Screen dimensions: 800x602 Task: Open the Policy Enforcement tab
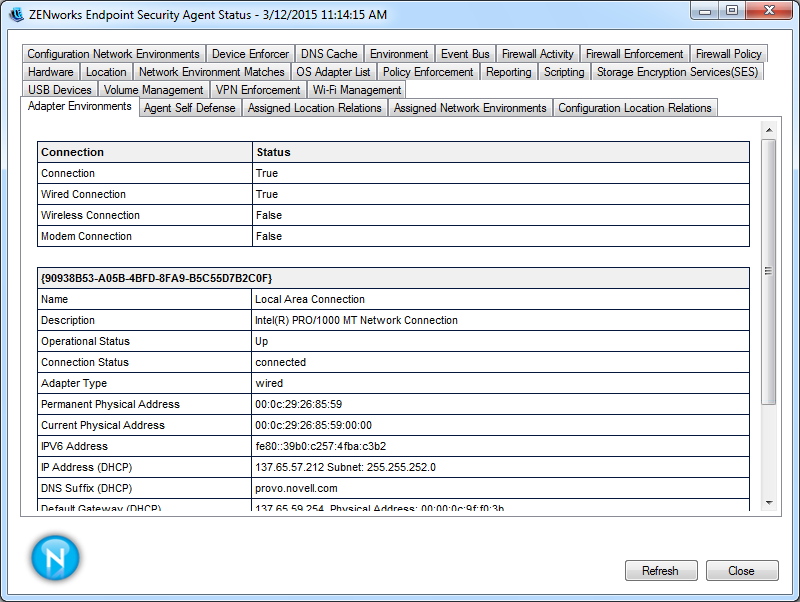coord(428,72)
